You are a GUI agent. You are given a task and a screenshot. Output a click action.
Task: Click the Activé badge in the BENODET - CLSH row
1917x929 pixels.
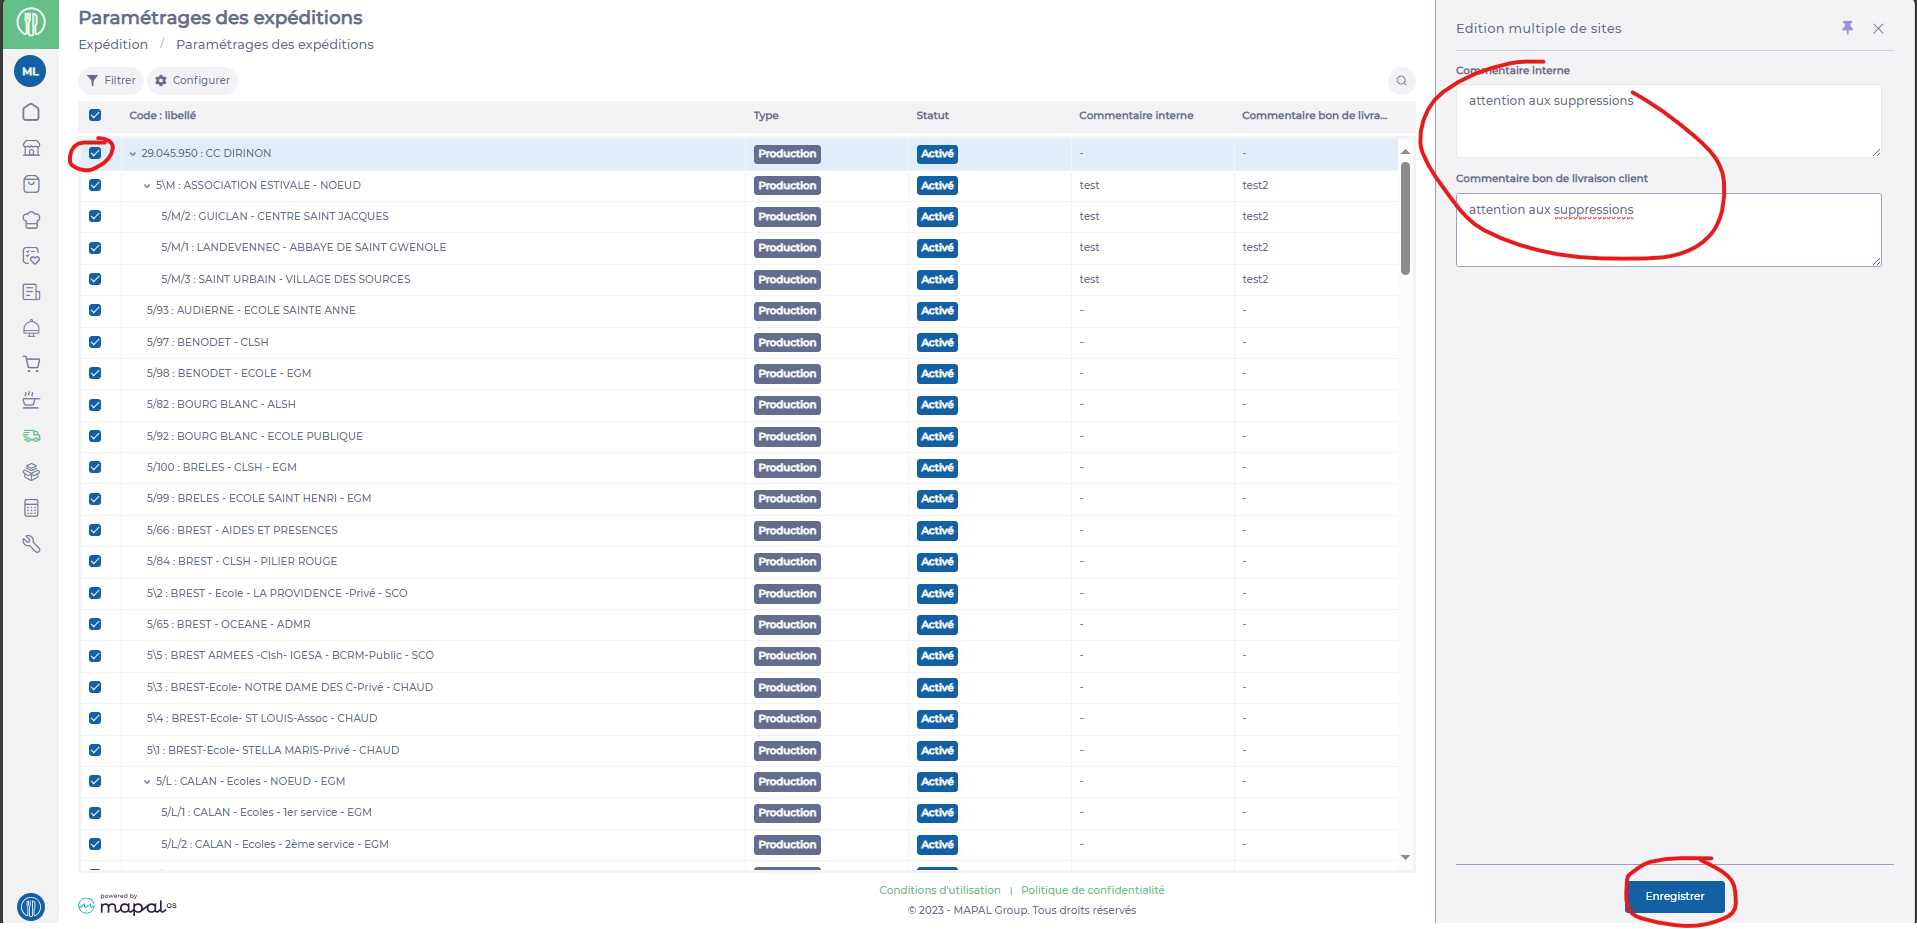pos(937,342)
